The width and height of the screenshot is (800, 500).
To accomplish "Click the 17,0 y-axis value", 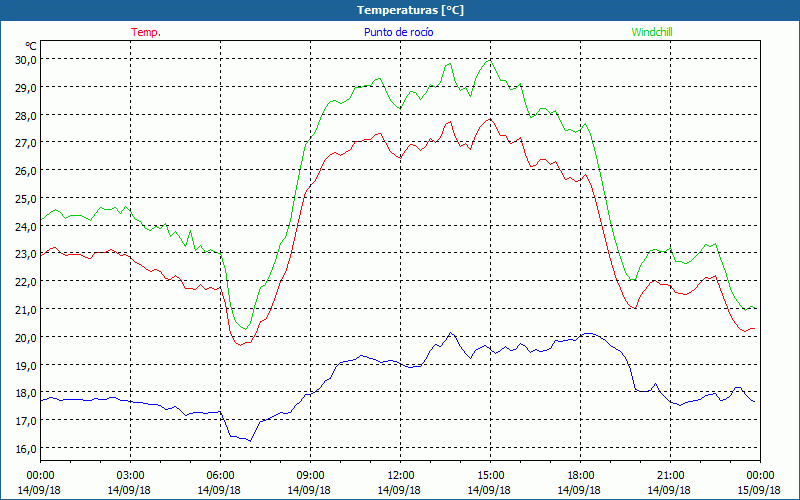I will coord(26,421).
